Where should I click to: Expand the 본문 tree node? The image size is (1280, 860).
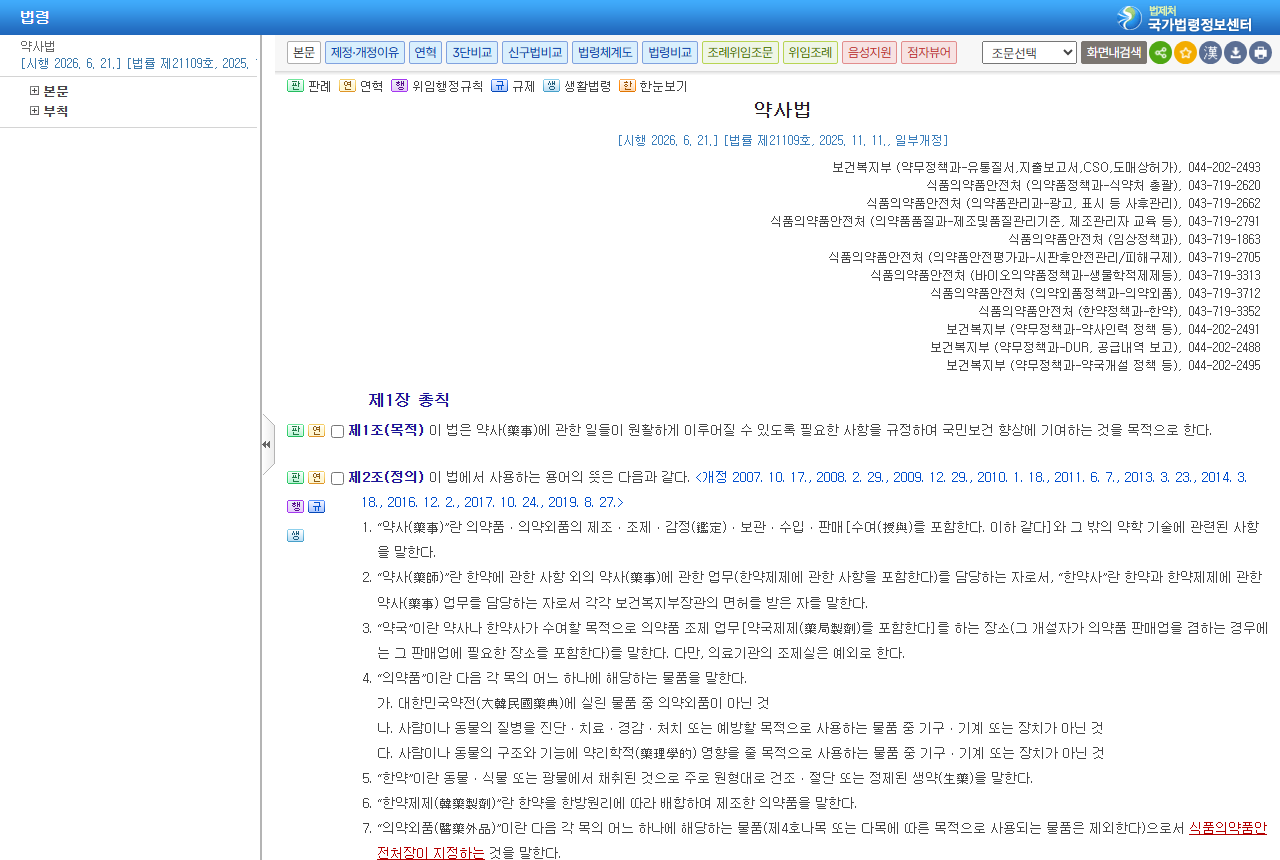pos(34,91)
